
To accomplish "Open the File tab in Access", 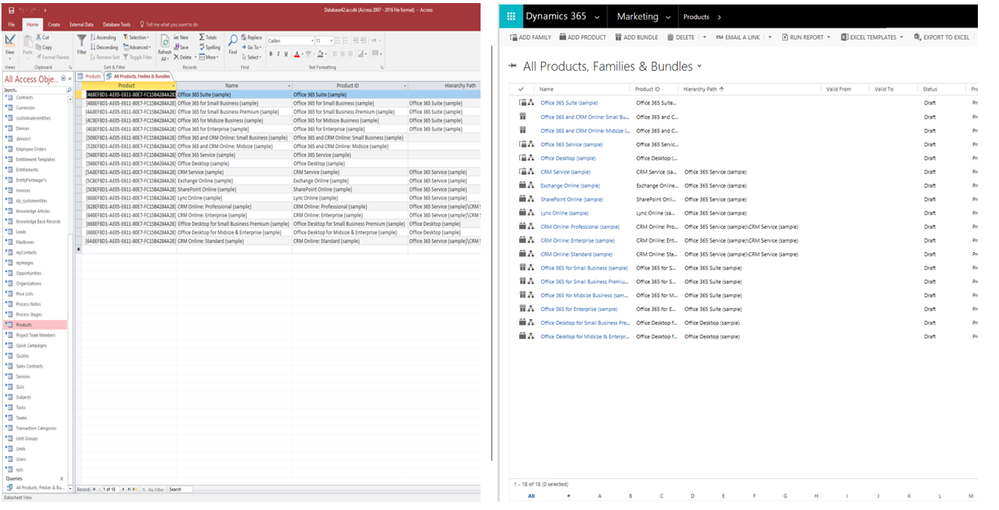I will pyautogui.click(x=11, y=24).
